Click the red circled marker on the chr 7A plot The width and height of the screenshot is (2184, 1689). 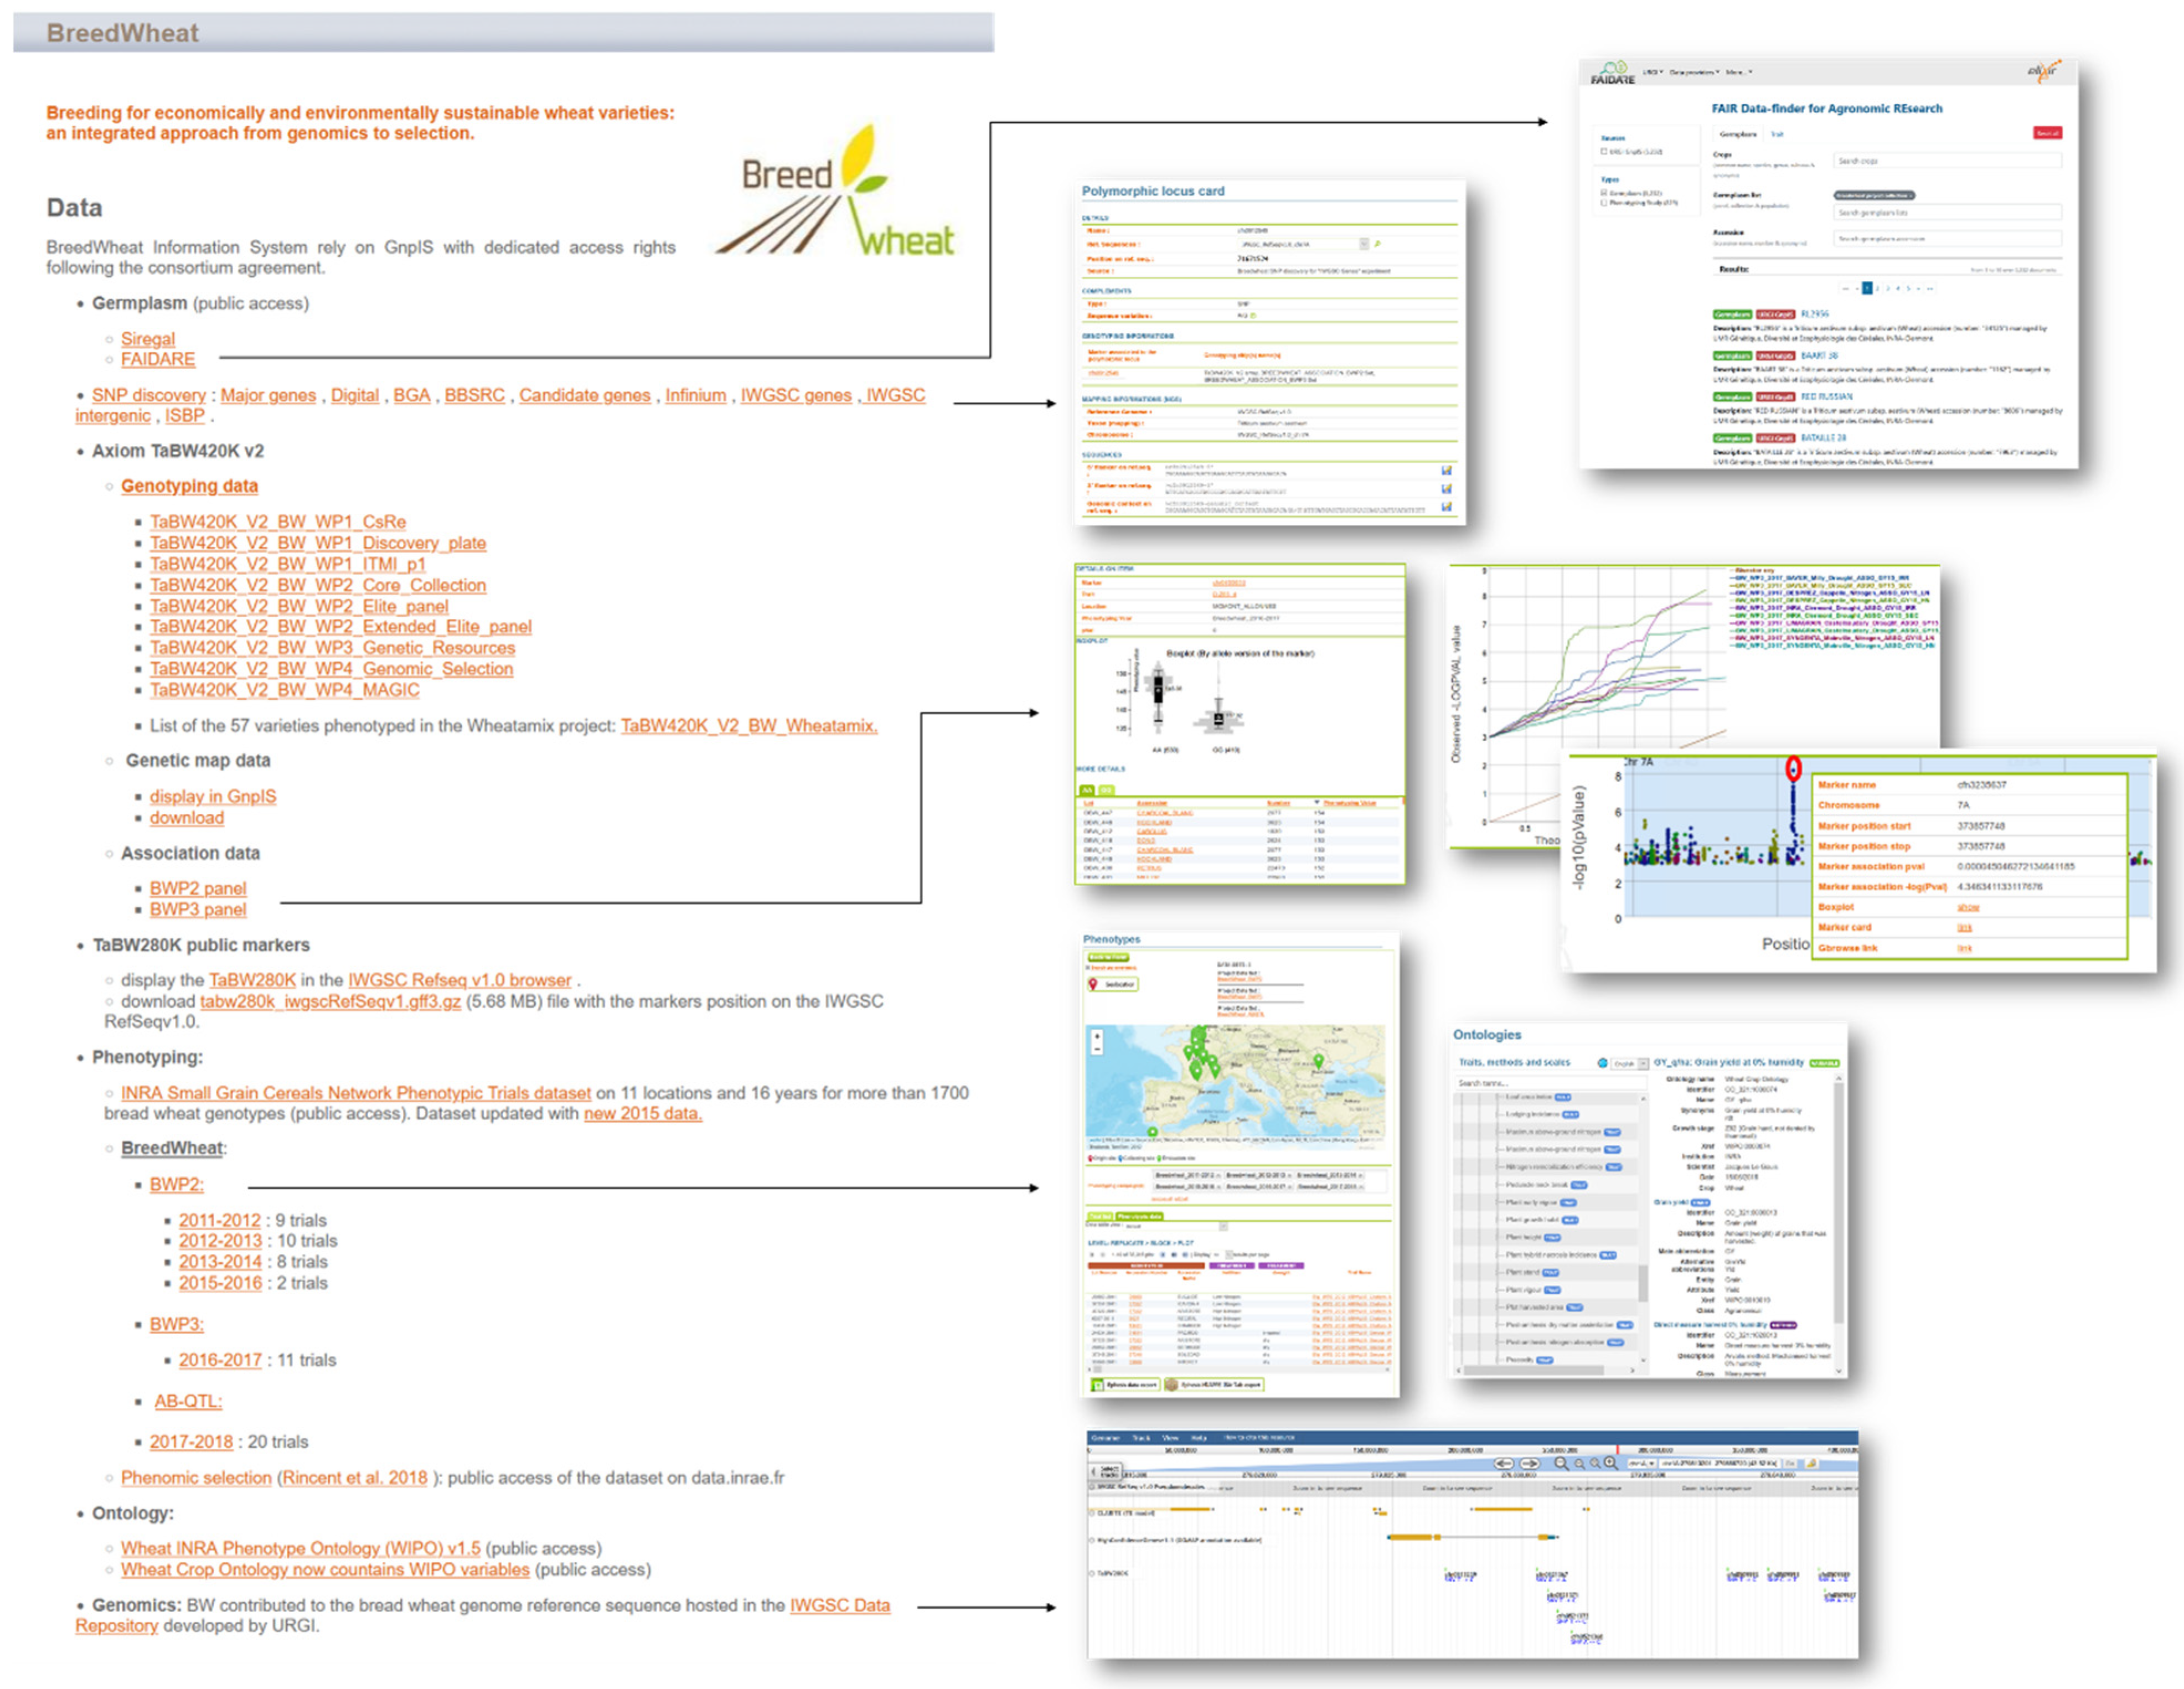1793,768
